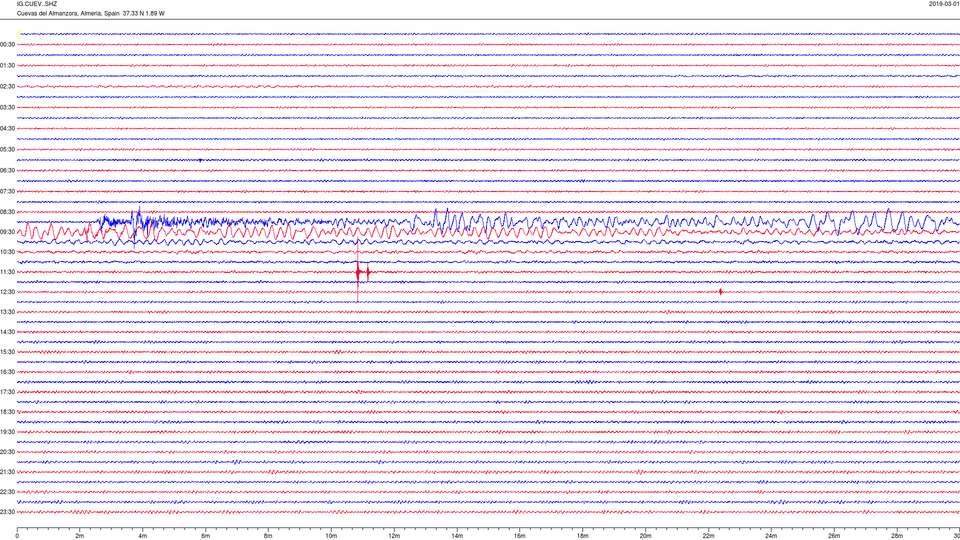The image size is (960, 540).
Task: Click the small blue blip on the 06:00 trace
Action: point(200,160)
